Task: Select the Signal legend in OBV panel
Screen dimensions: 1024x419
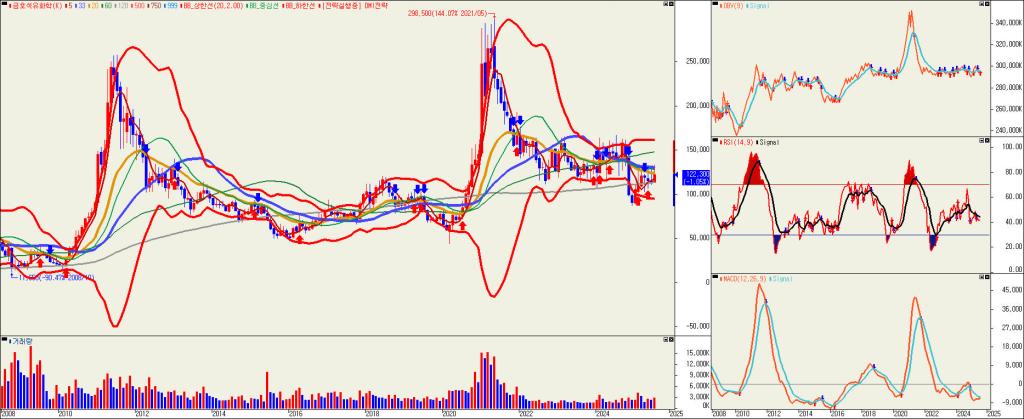Action: pyautogui.click(x=760, y=4)
